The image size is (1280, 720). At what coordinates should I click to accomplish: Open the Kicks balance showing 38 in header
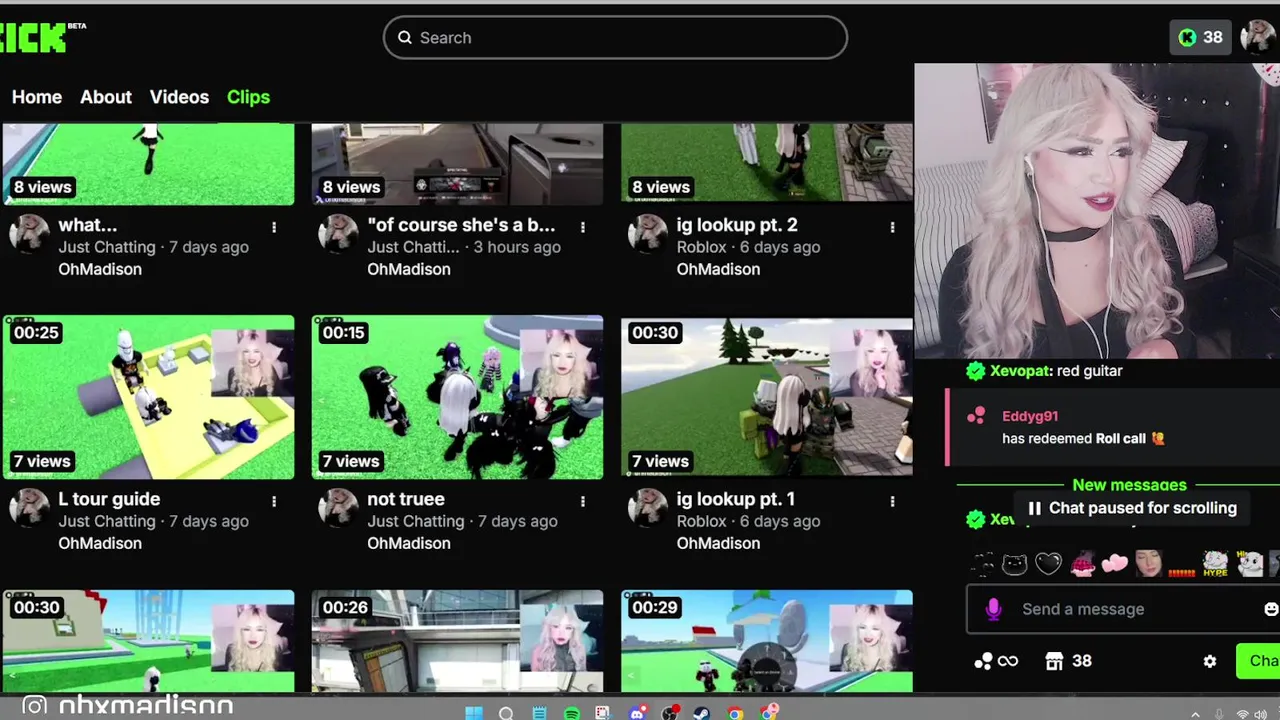(1200, 37)
